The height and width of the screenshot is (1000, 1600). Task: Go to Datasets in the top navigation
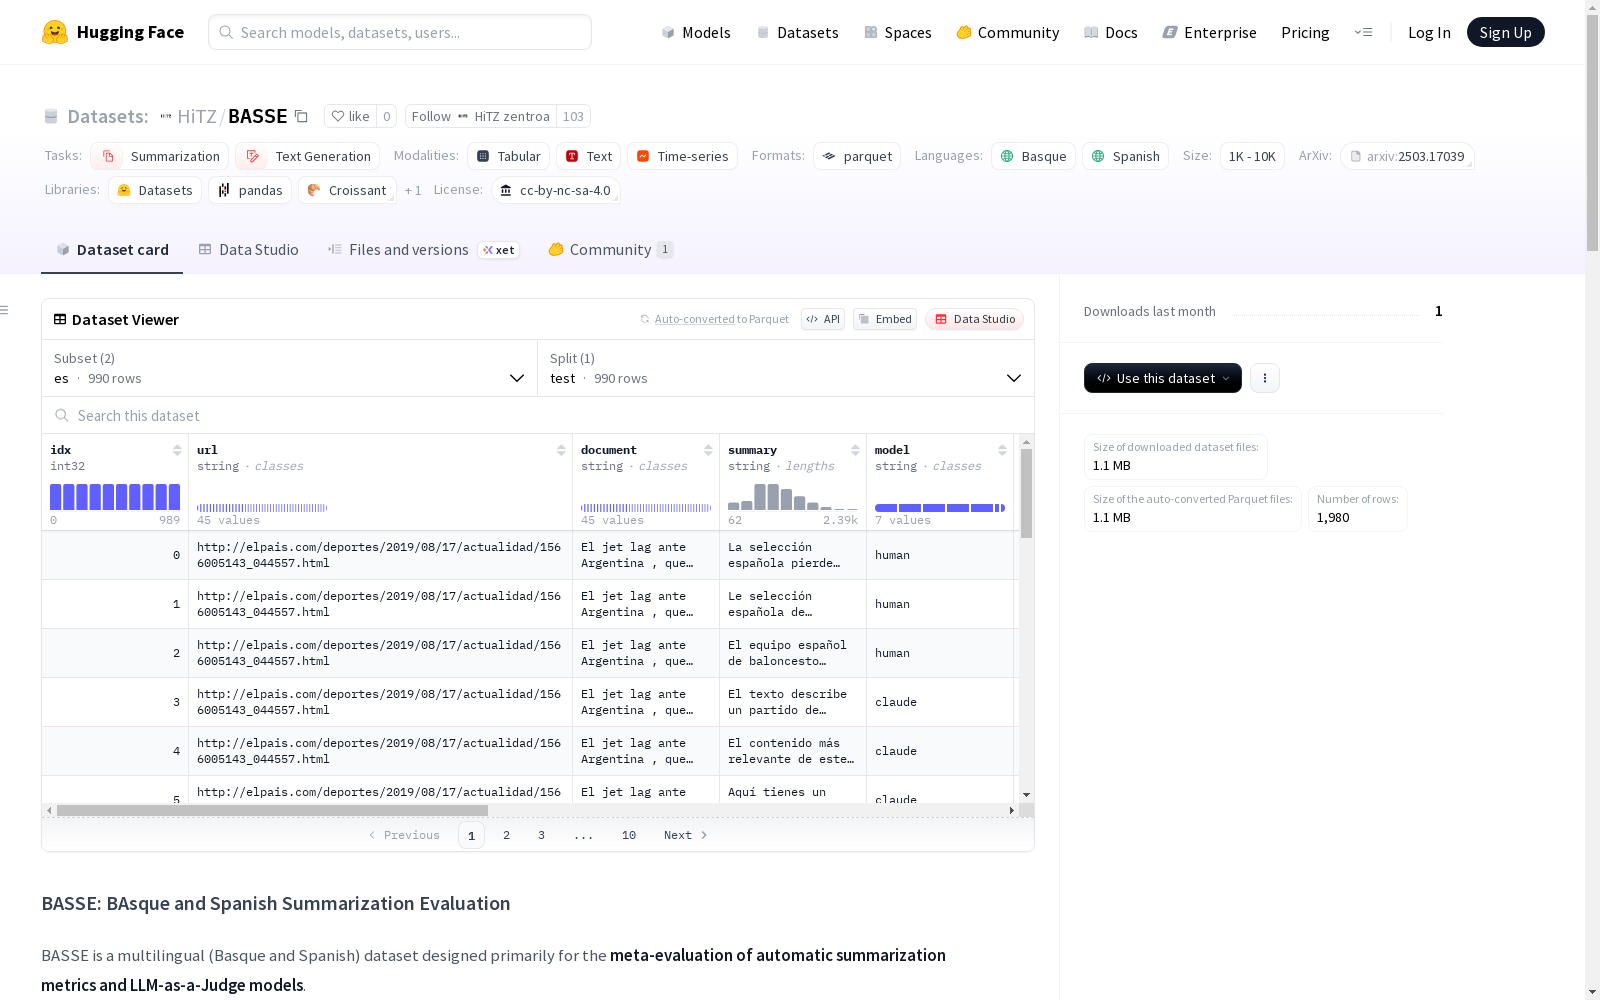797,32
